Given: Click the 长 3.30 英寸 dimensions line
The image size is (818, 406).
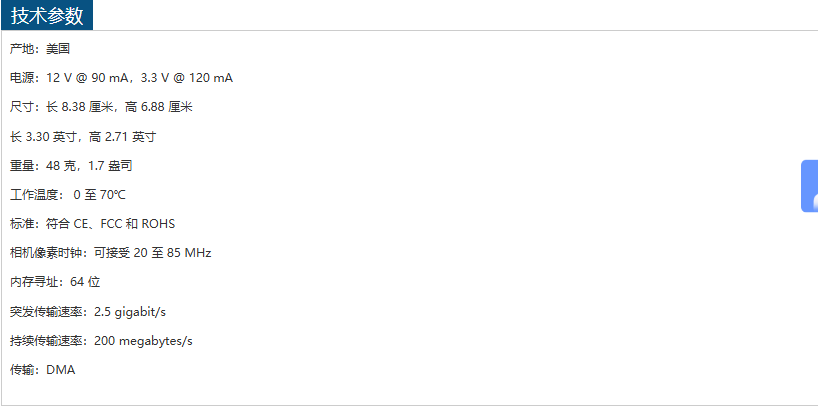Looking at the screenshot, I should click(83, 137).
